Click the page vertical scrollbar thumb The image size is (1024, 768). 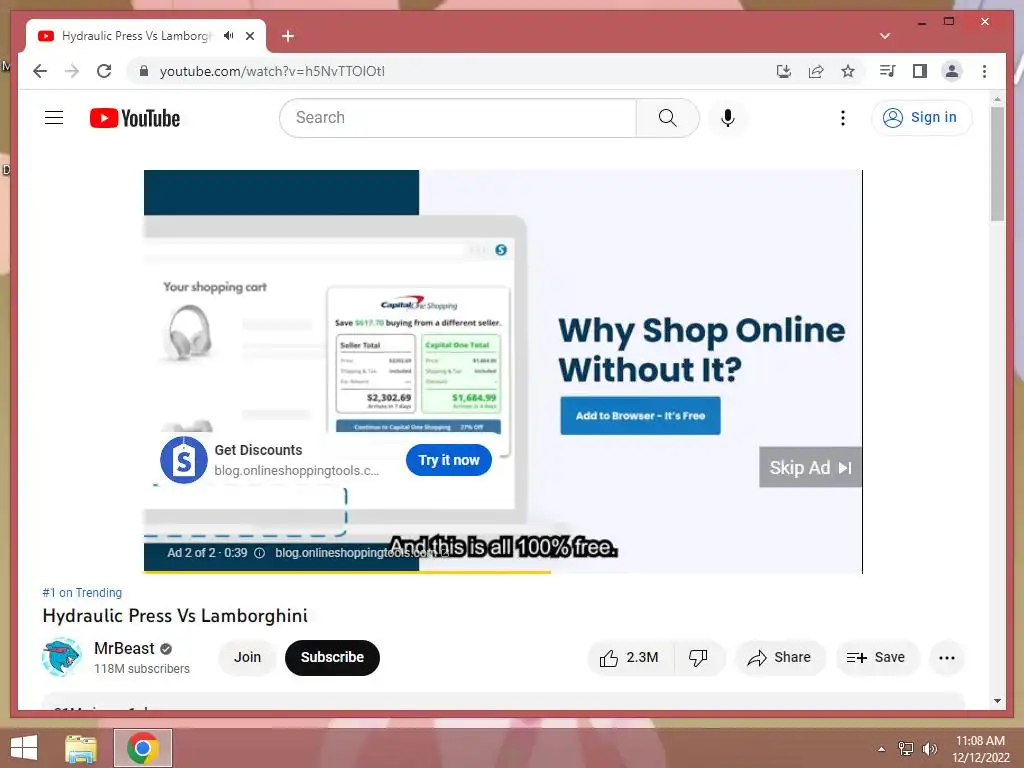point(997,163)
